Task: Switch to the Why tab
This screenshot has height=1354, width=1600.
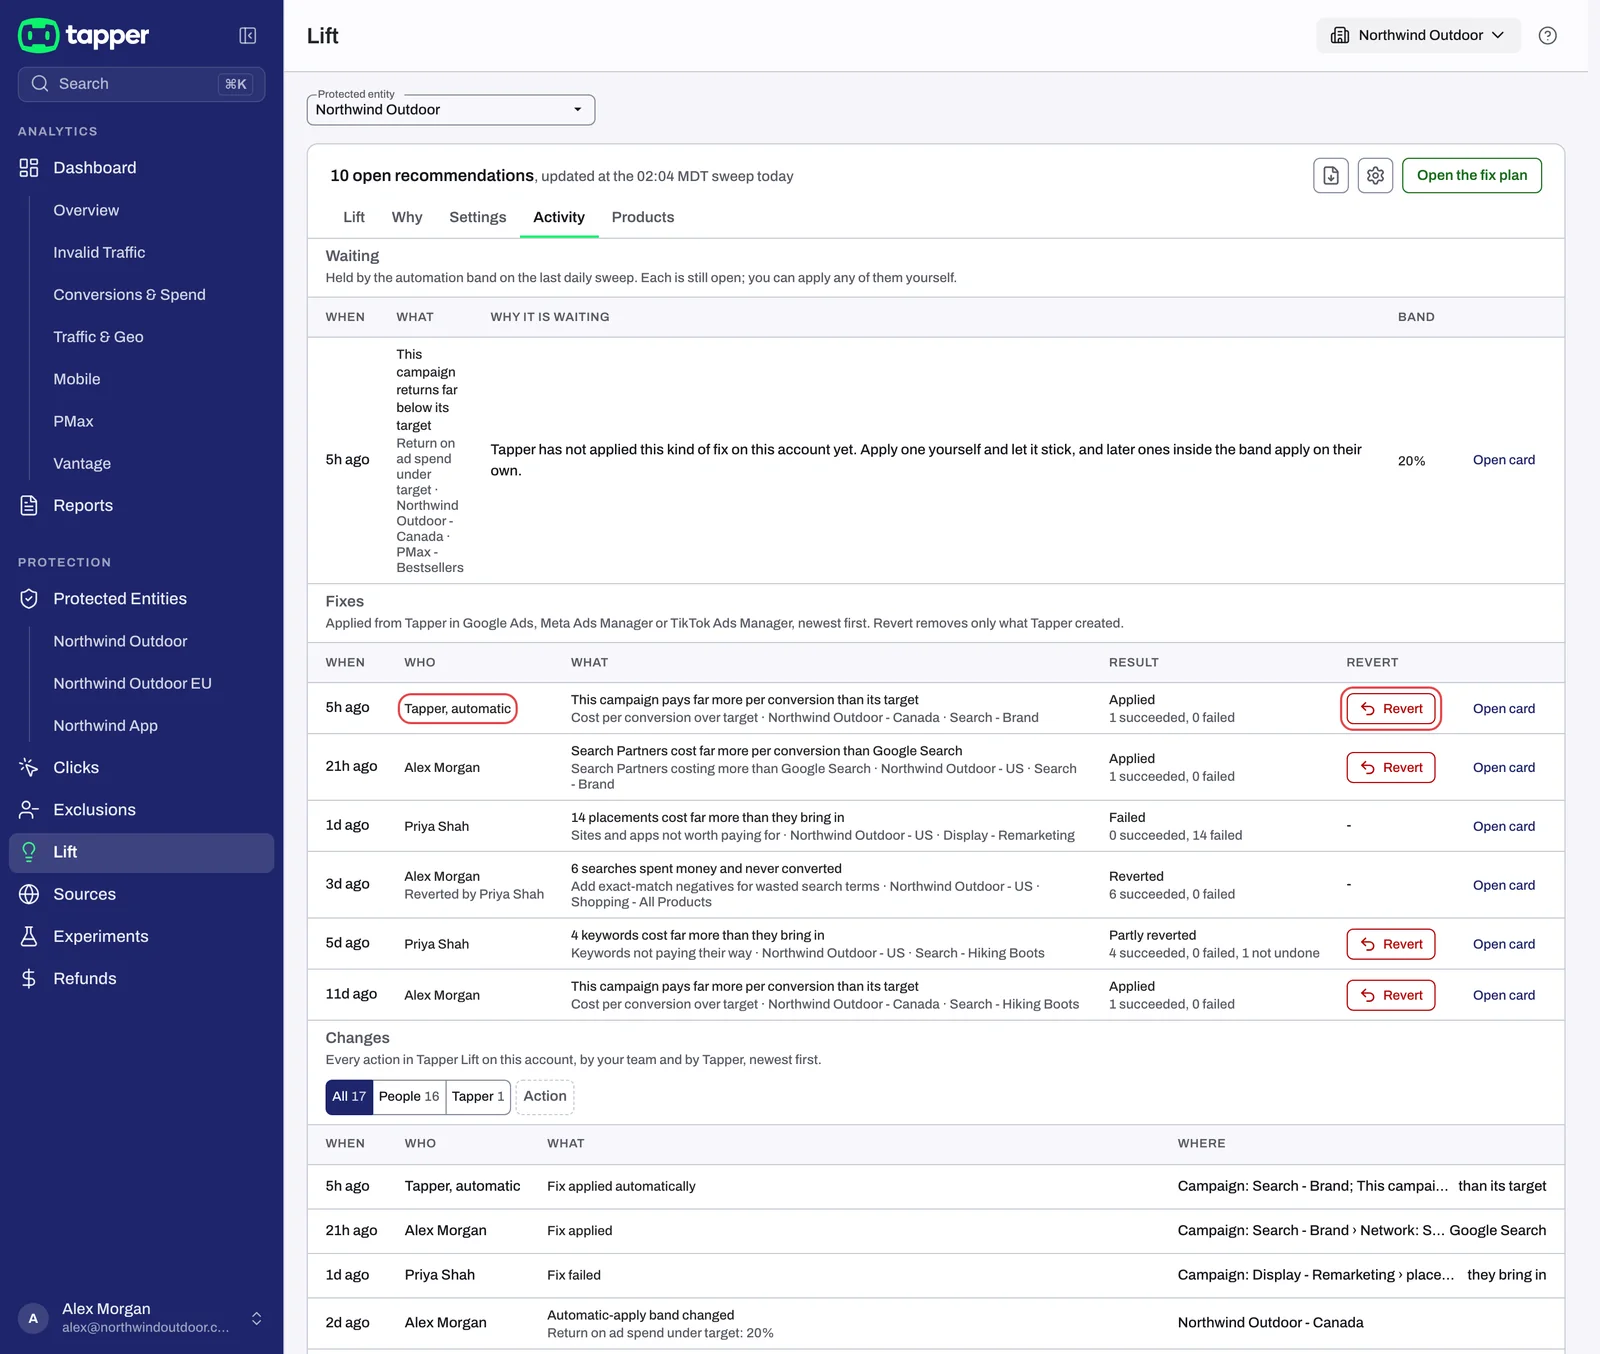Action: [407, 217]
